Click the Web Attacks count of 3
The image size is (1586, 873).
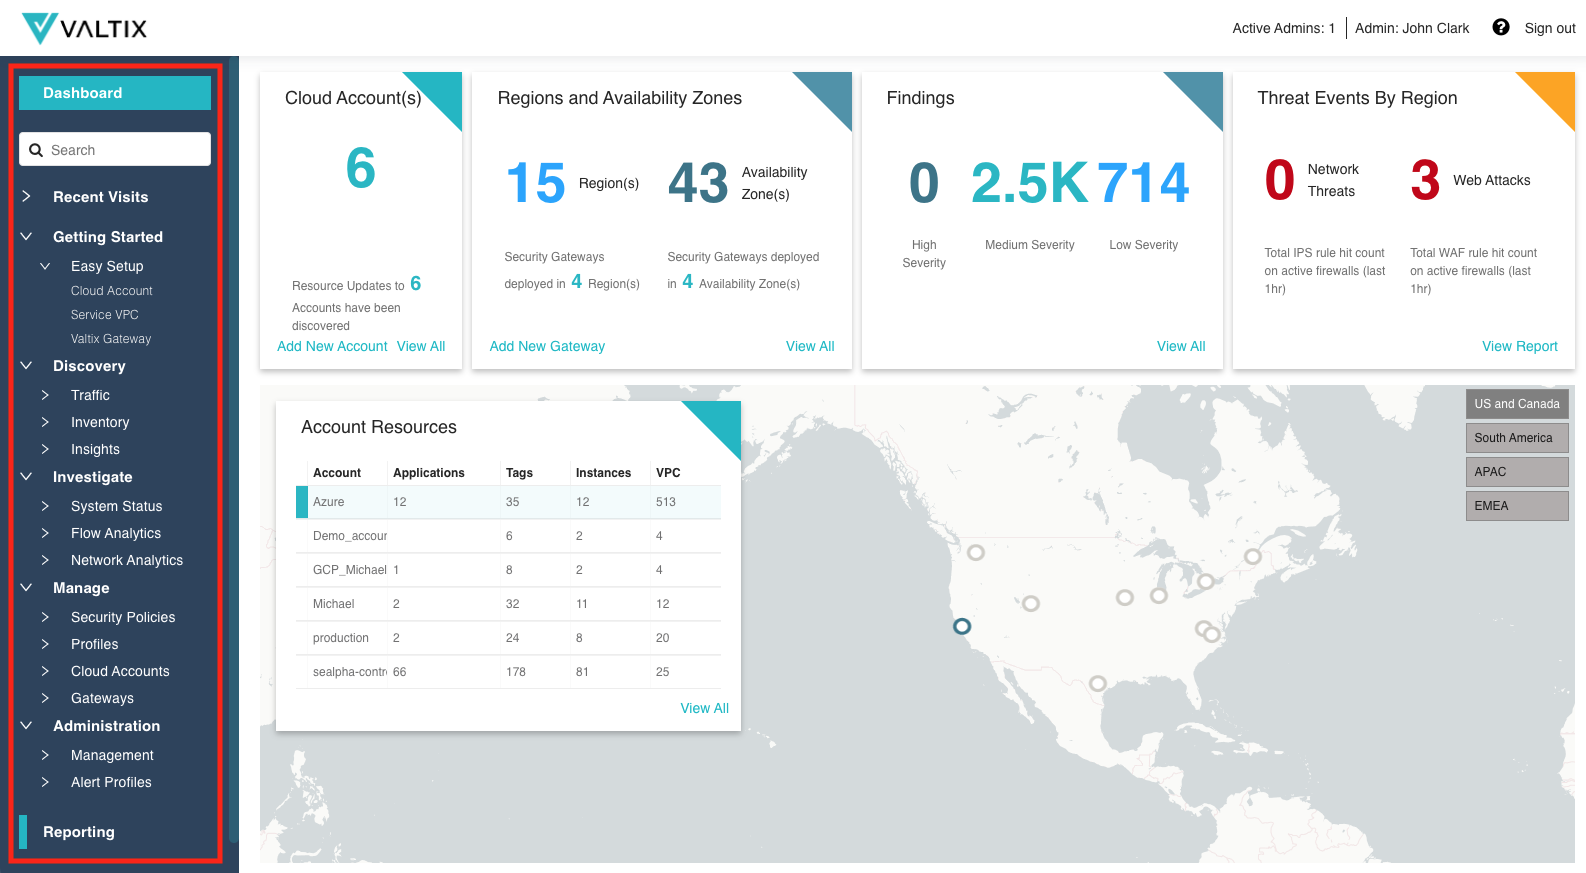coord(1425,180)
